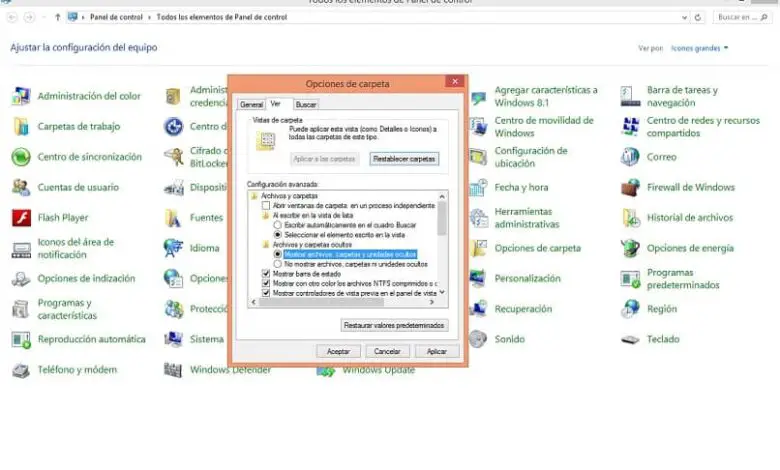Image resolution: width=780 pixels, height=470 pixels.
Task: Click the address bar path field
Action: 378,17
